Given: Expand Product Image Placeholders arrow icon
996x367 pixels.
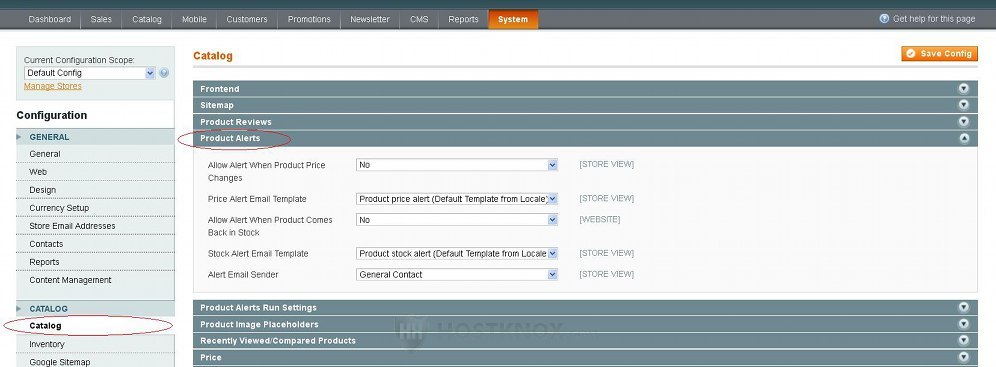Looking at the screenshot, I should [x=964, y=324].
